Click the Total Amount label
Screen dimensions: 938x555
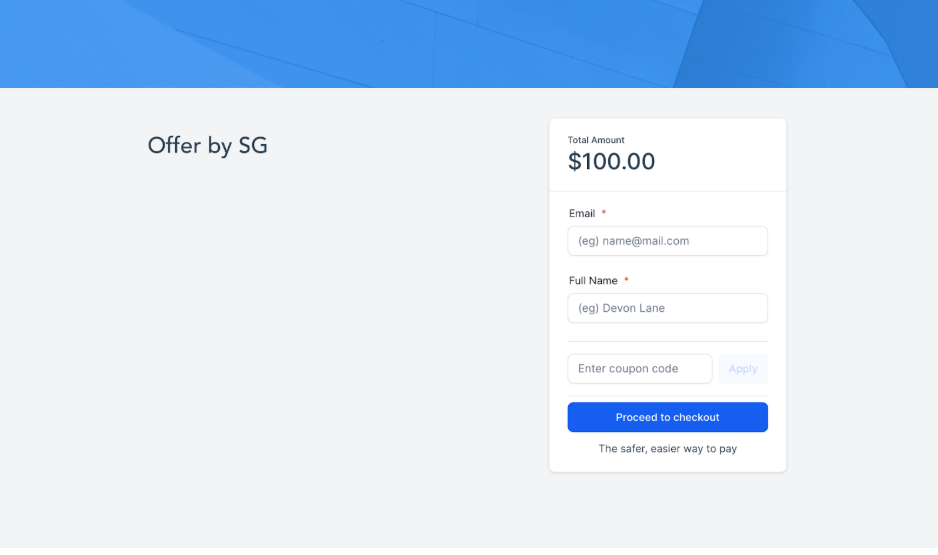(x=596, y=140)
